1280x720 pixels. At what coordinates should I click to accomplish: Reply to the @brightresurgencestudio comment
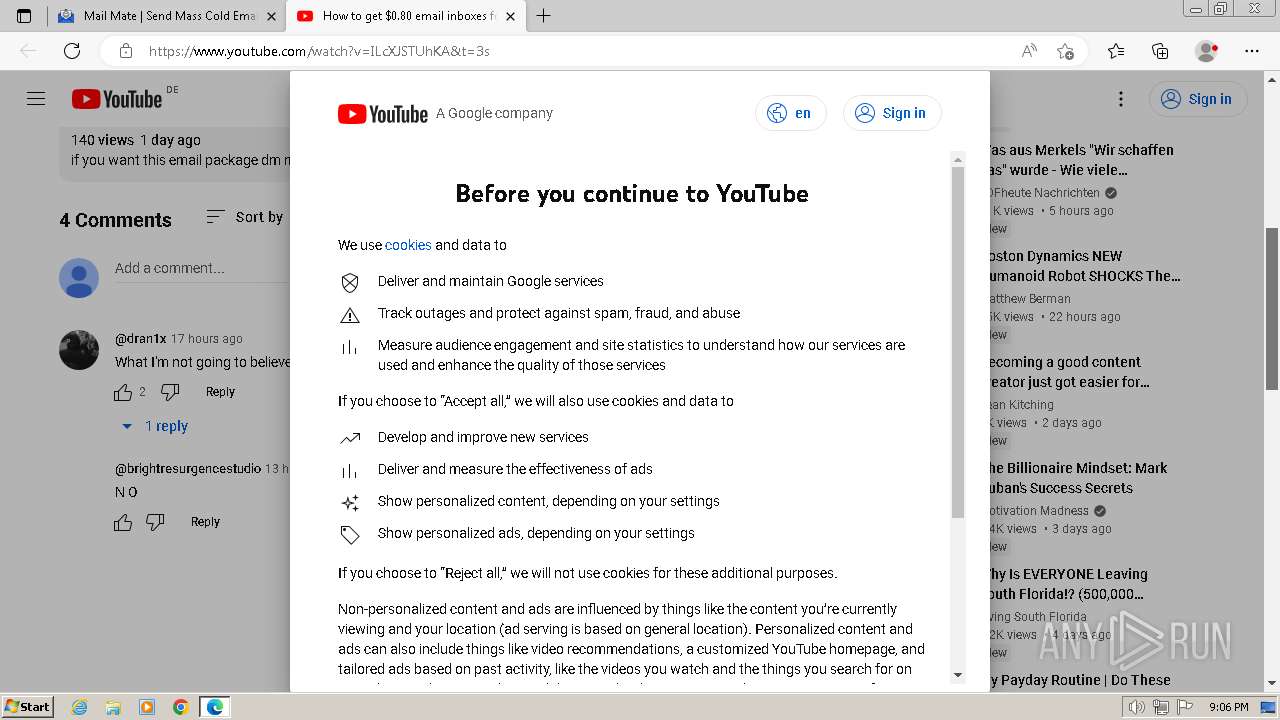(205, 522)
